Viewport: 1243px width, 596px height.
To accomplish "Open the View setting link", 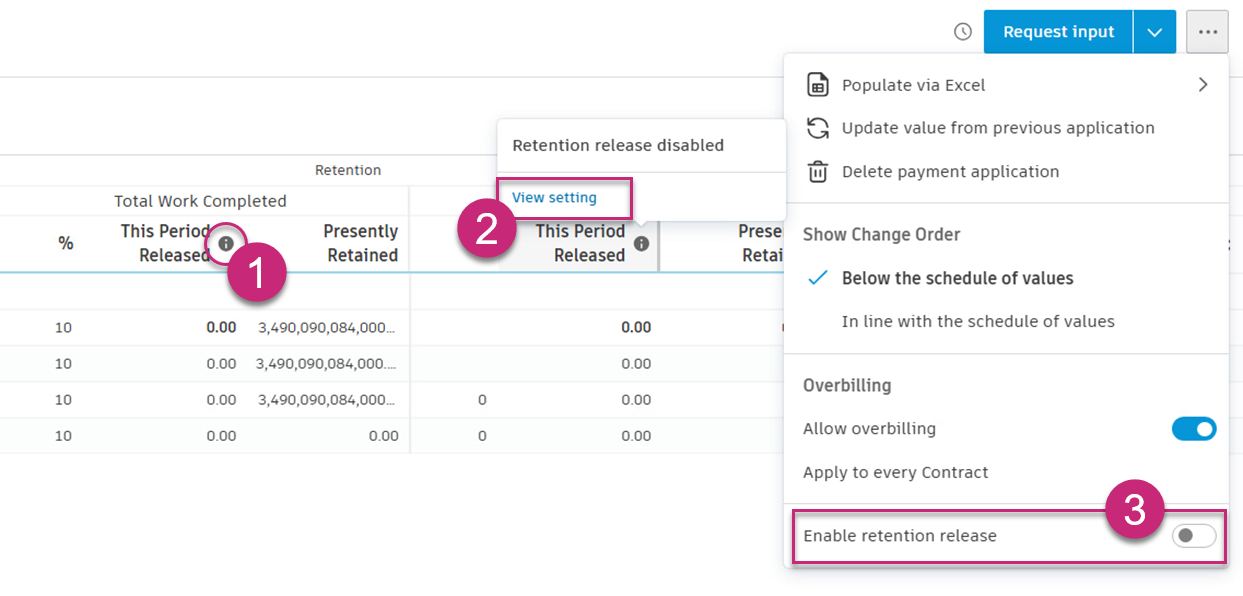I will (x=554, y=198).
